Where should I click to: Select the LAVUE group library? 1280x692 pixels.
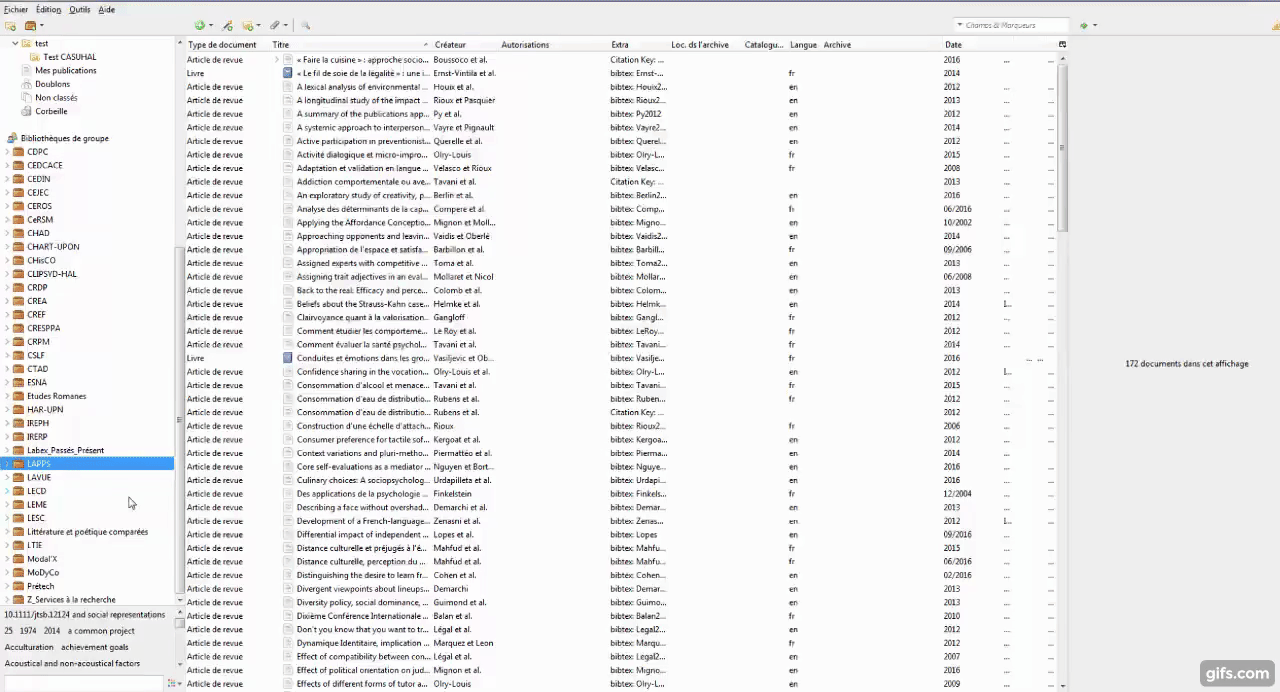coord(39,477)
